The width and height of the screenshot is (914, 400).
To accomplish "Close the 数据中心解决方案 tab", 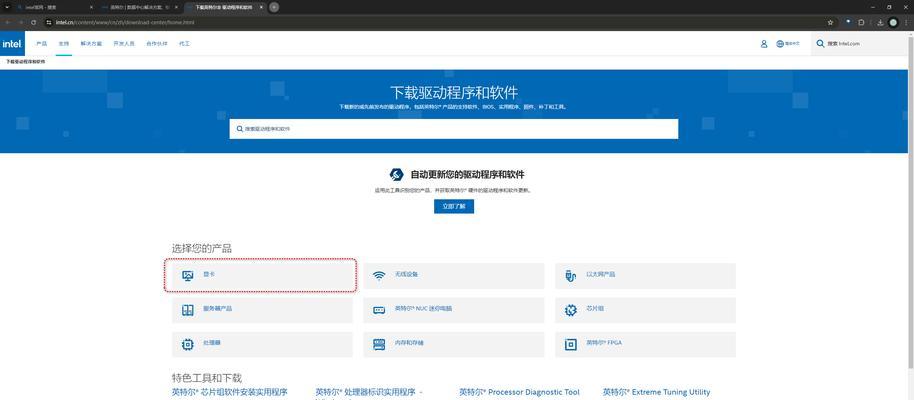I will click(176, 7).
